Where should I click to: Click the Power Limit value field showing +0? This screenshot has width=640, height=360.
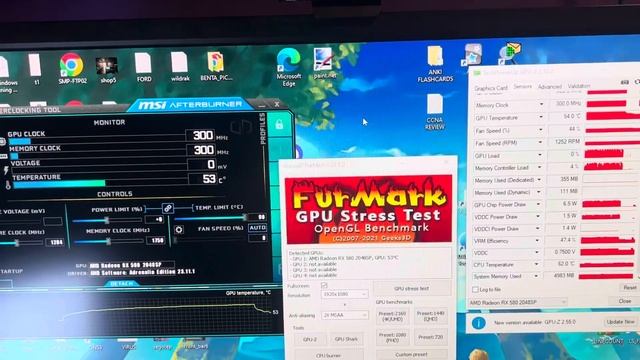pyautogui.click(x=154, y=219)
